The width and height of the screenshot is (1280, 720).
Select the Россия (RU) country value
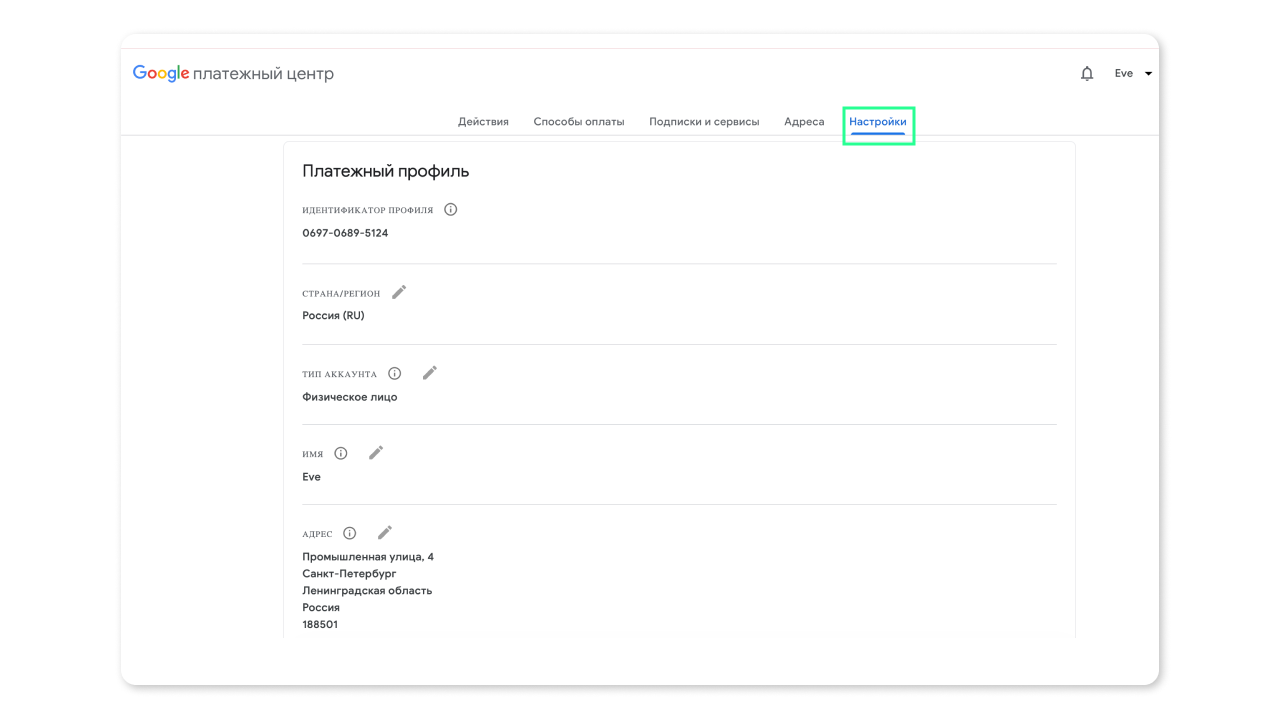332,315
